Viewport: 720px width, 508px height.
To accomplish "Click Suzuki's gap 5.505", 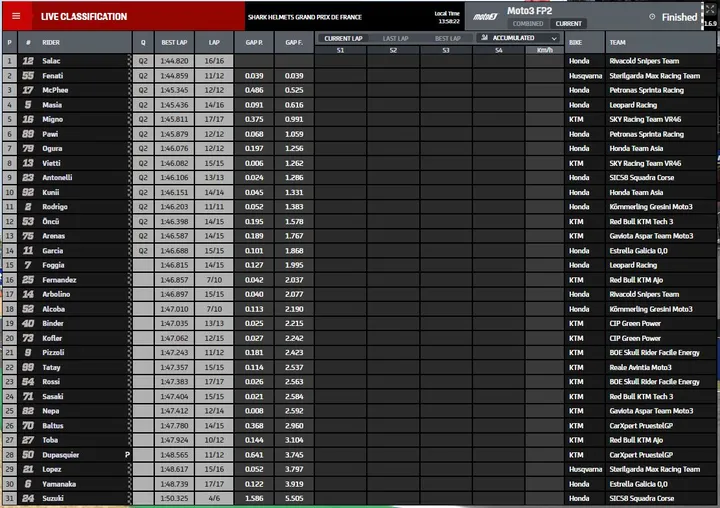I will [x=294, y=498].
